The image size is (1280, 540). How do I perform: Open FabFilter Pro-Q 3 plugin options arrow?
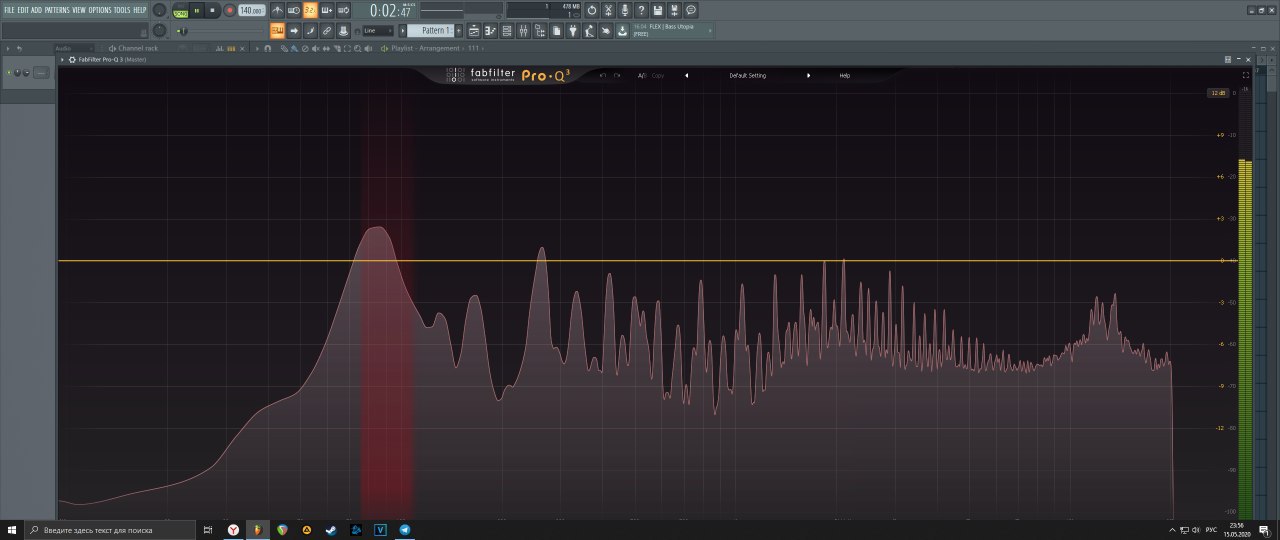[x=62, y=60]
